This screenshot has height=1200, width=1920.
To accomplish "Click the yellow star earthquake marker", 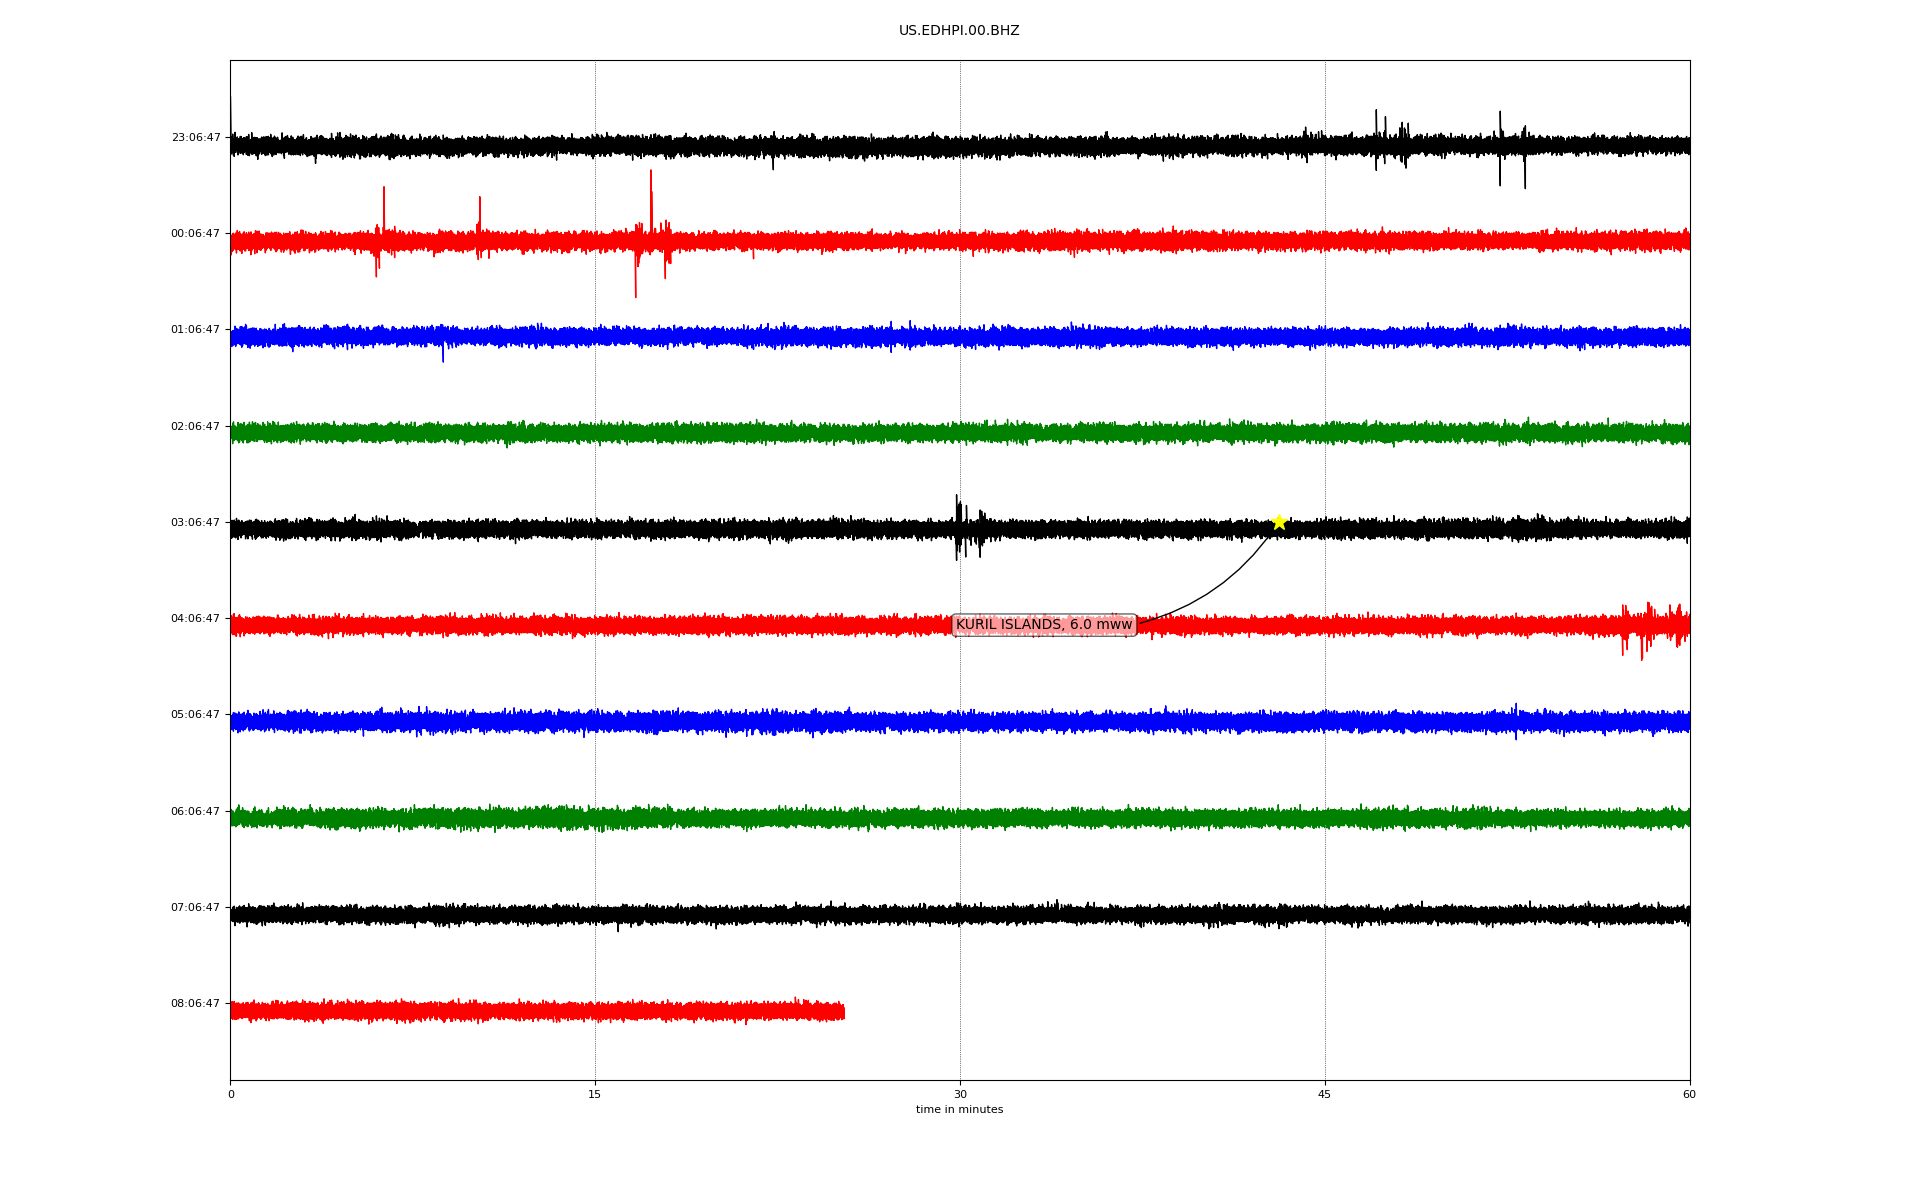I will tap(1279, 522).
